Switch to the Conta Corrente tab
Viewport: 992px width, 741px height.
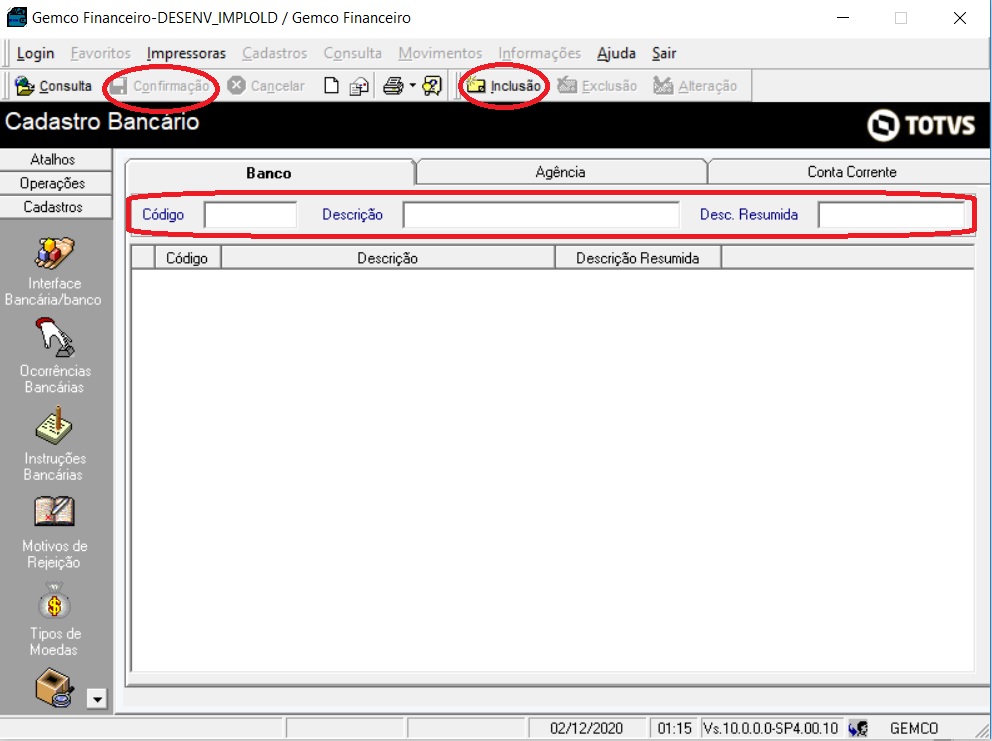tap(852, 171)
